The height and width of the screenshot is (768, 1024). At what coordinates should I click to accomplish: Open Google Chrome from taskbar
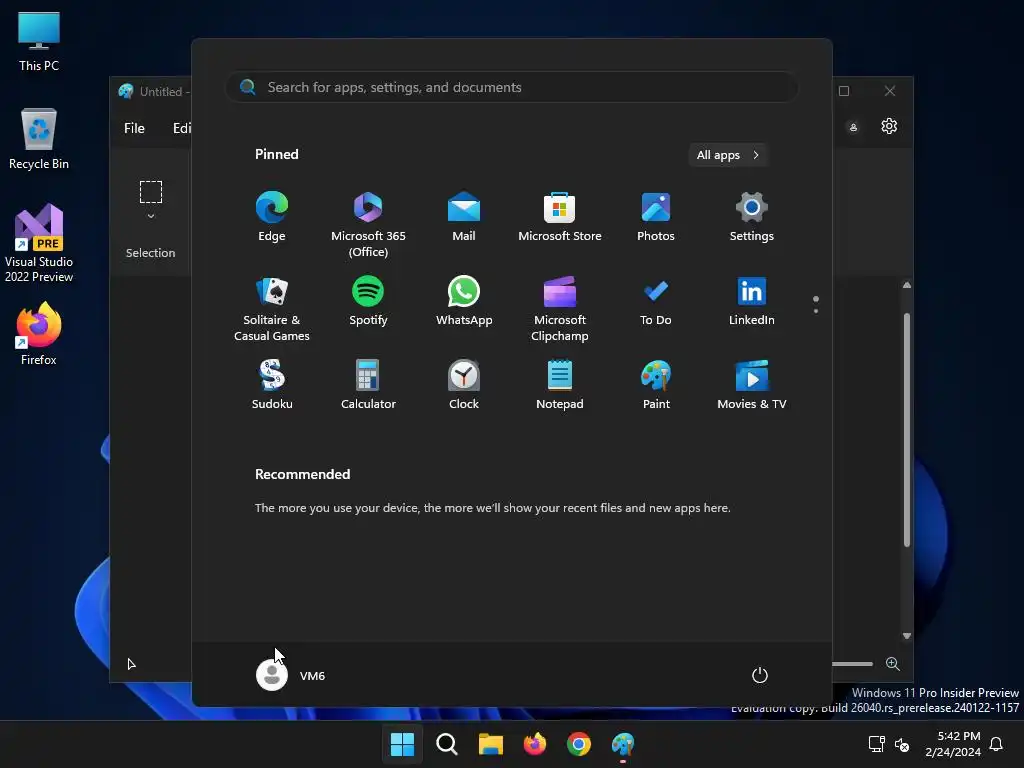point(579,744)
